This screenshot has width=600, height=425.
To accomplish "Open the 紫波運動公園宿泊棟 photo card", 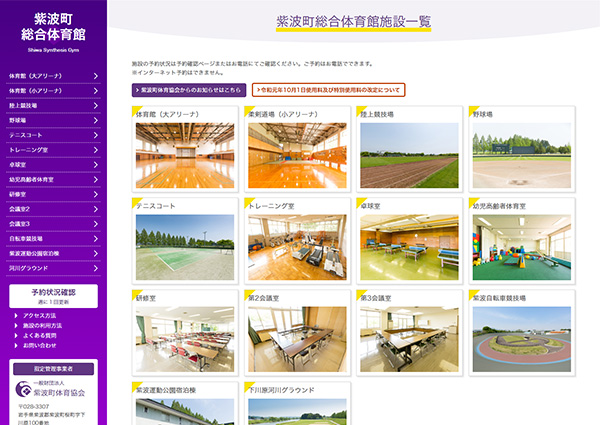I will (x=185, y=404).
